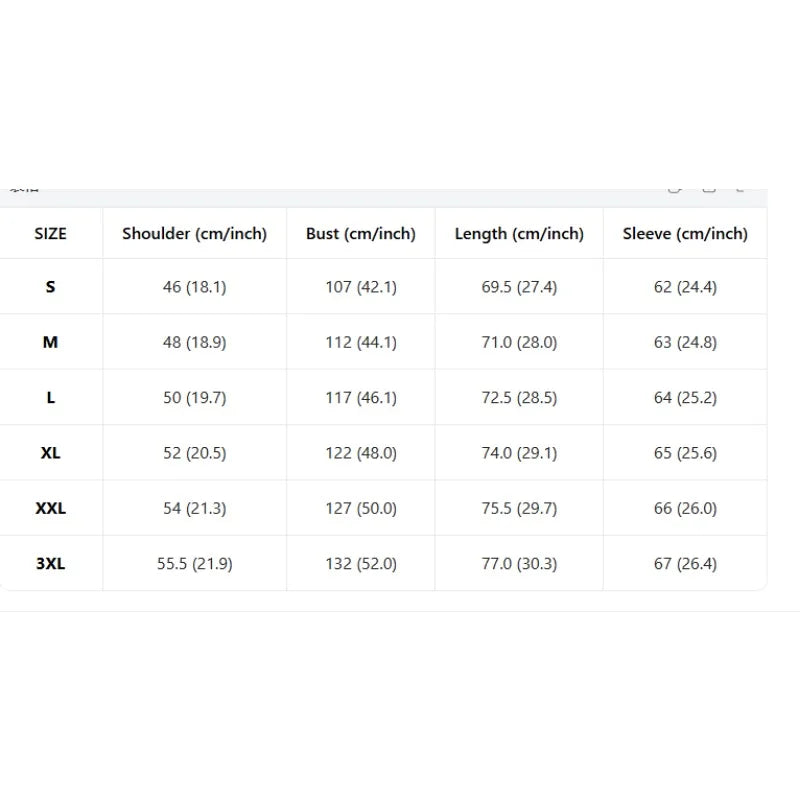Select the XXL size row label
The height and width of the screenshot is (800, 800).
click(51, 508)
